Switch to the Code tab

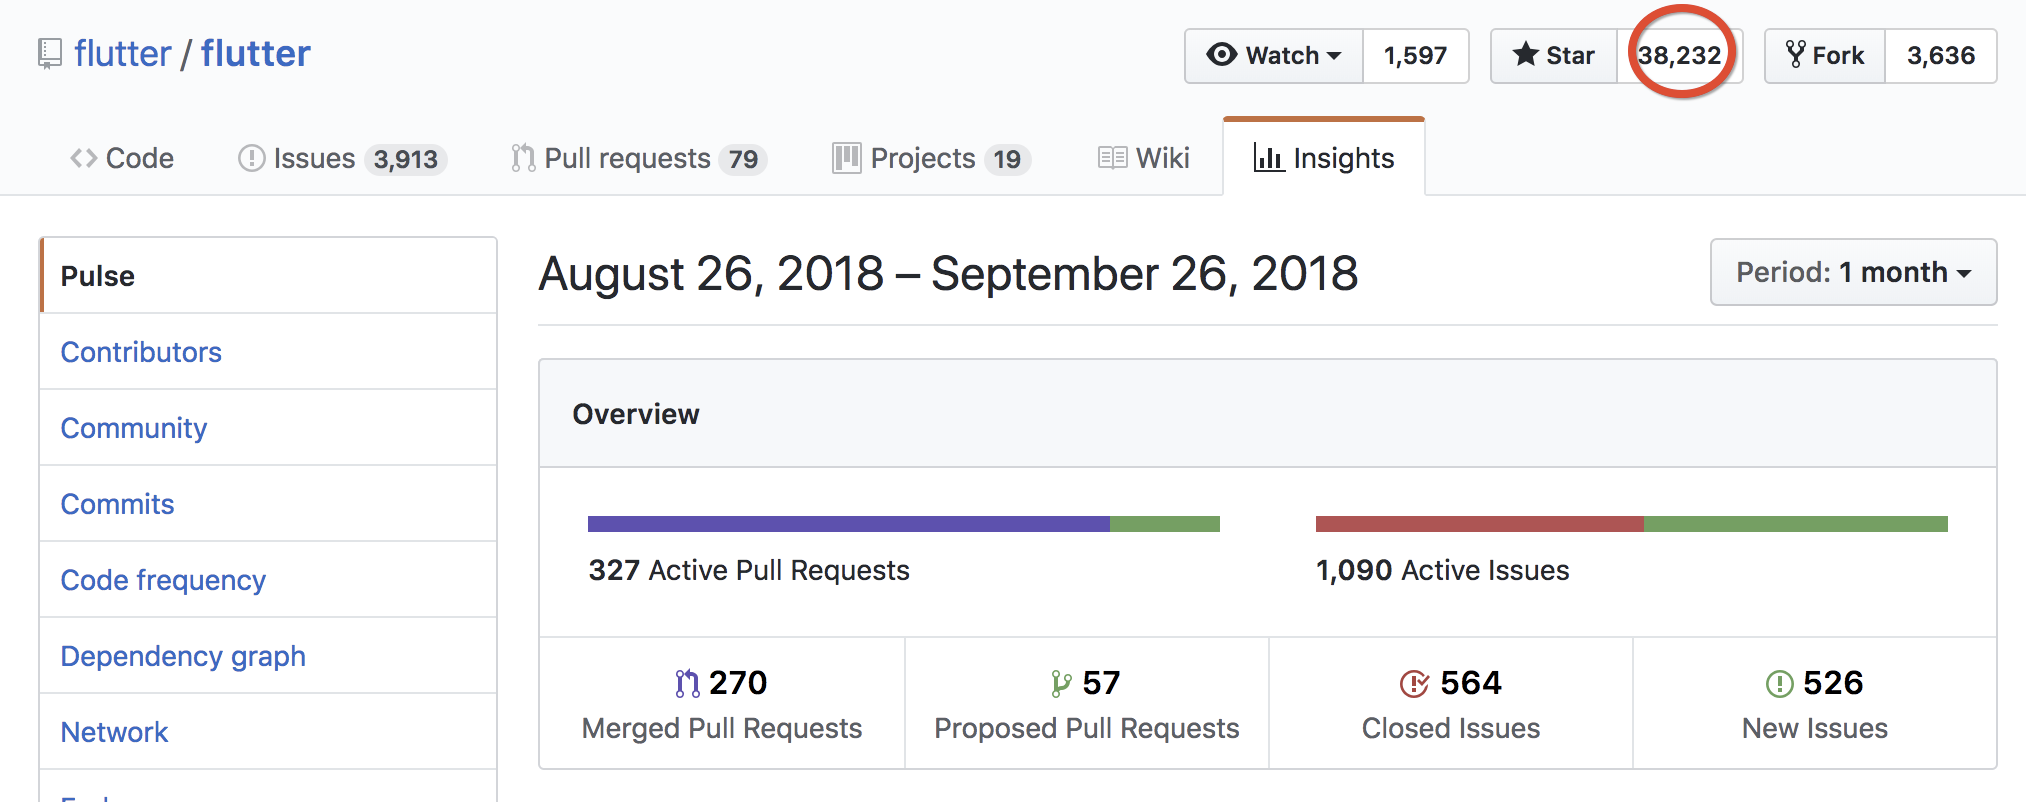pyautogui.click(x=122, y=158)
